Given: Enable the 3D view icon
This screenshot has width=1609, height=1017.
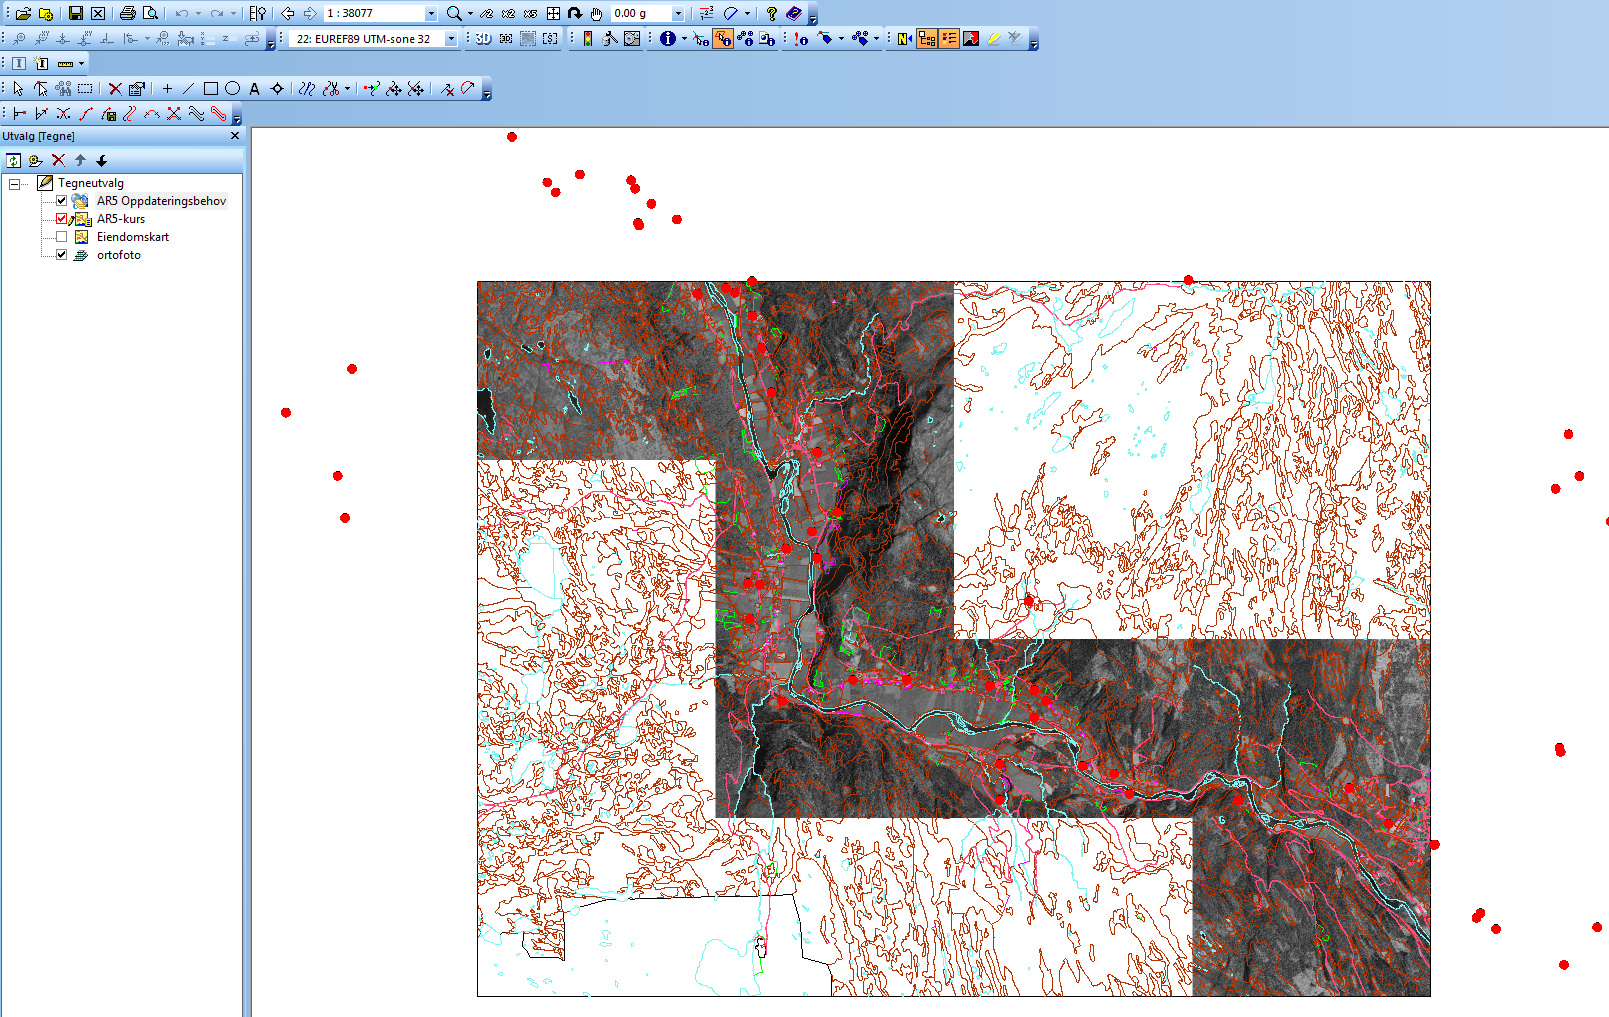Looking at the screenshot, I should point(484,38).
